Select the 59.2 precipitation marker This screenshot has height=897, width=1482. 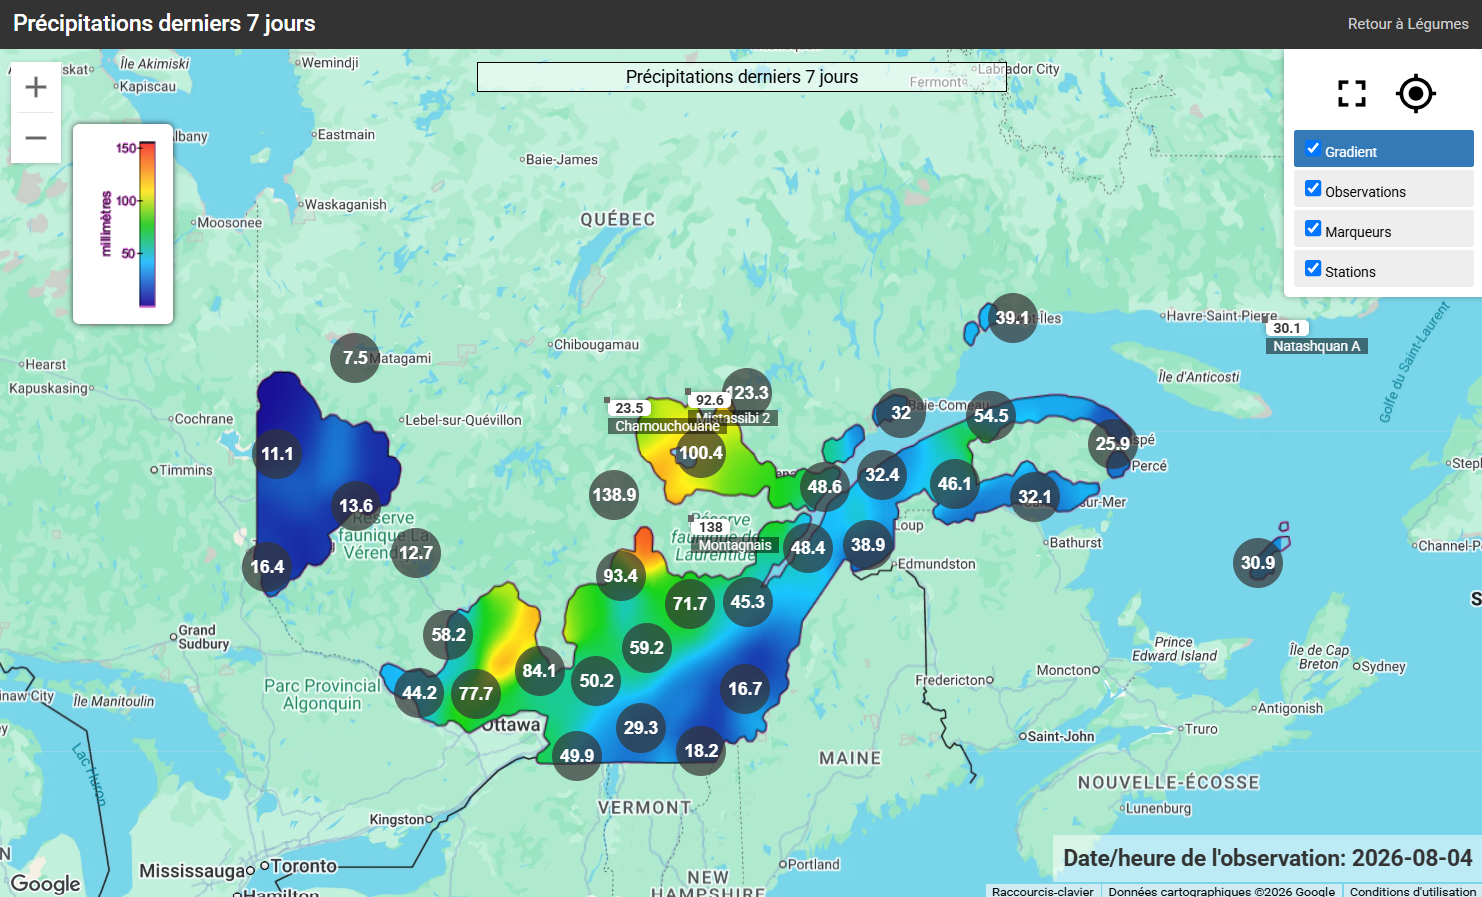pyautogui.click(x=647, y=648)
